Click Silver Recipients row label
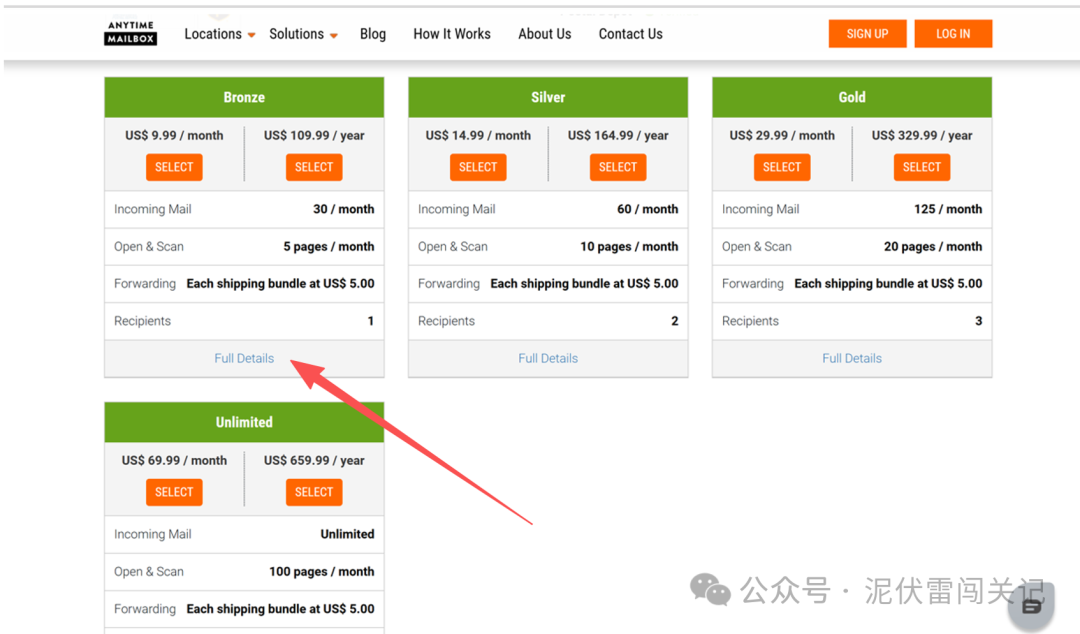The width and height of the screenshot is (1080, 634). pyautogui.click(x=446, y=321)
